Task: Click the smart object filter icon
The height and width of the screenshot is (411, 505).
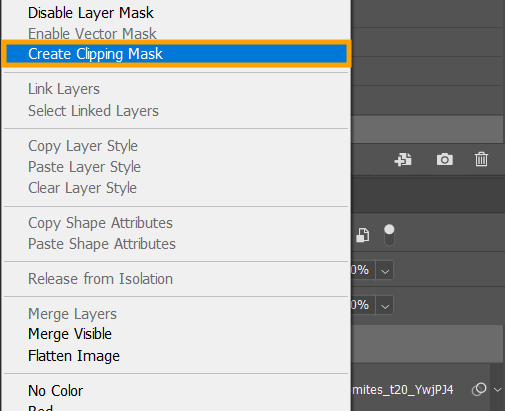Action: point(363,235)
